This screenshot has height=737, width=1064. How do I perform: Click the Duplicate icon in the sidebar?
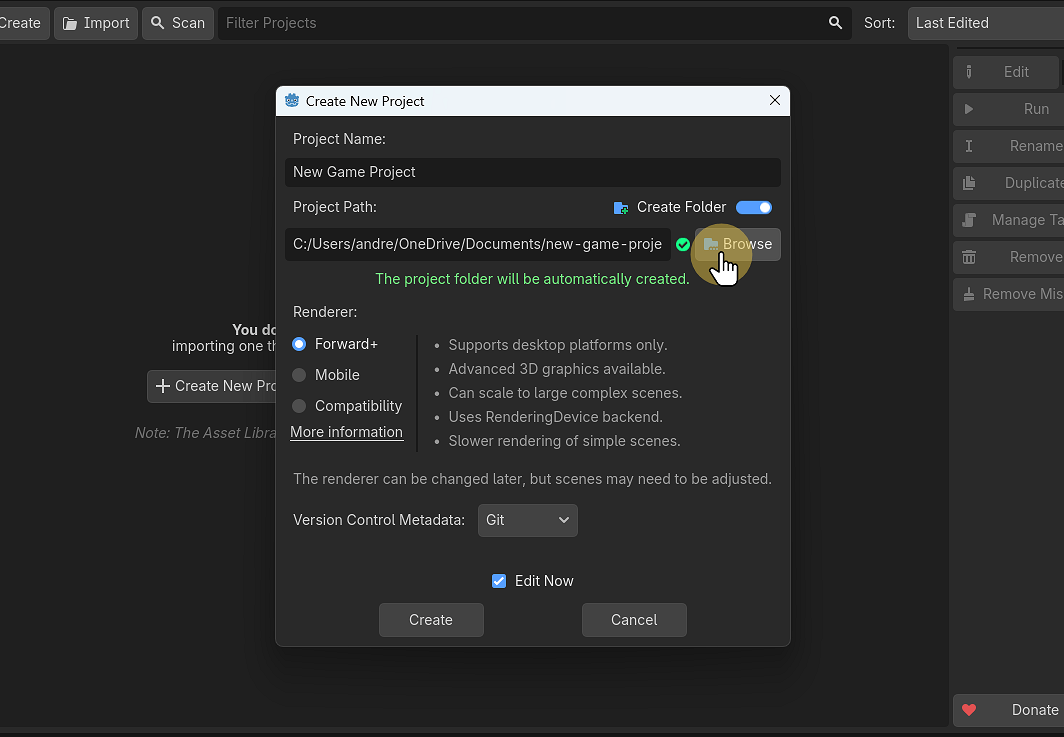pos(970,183)
